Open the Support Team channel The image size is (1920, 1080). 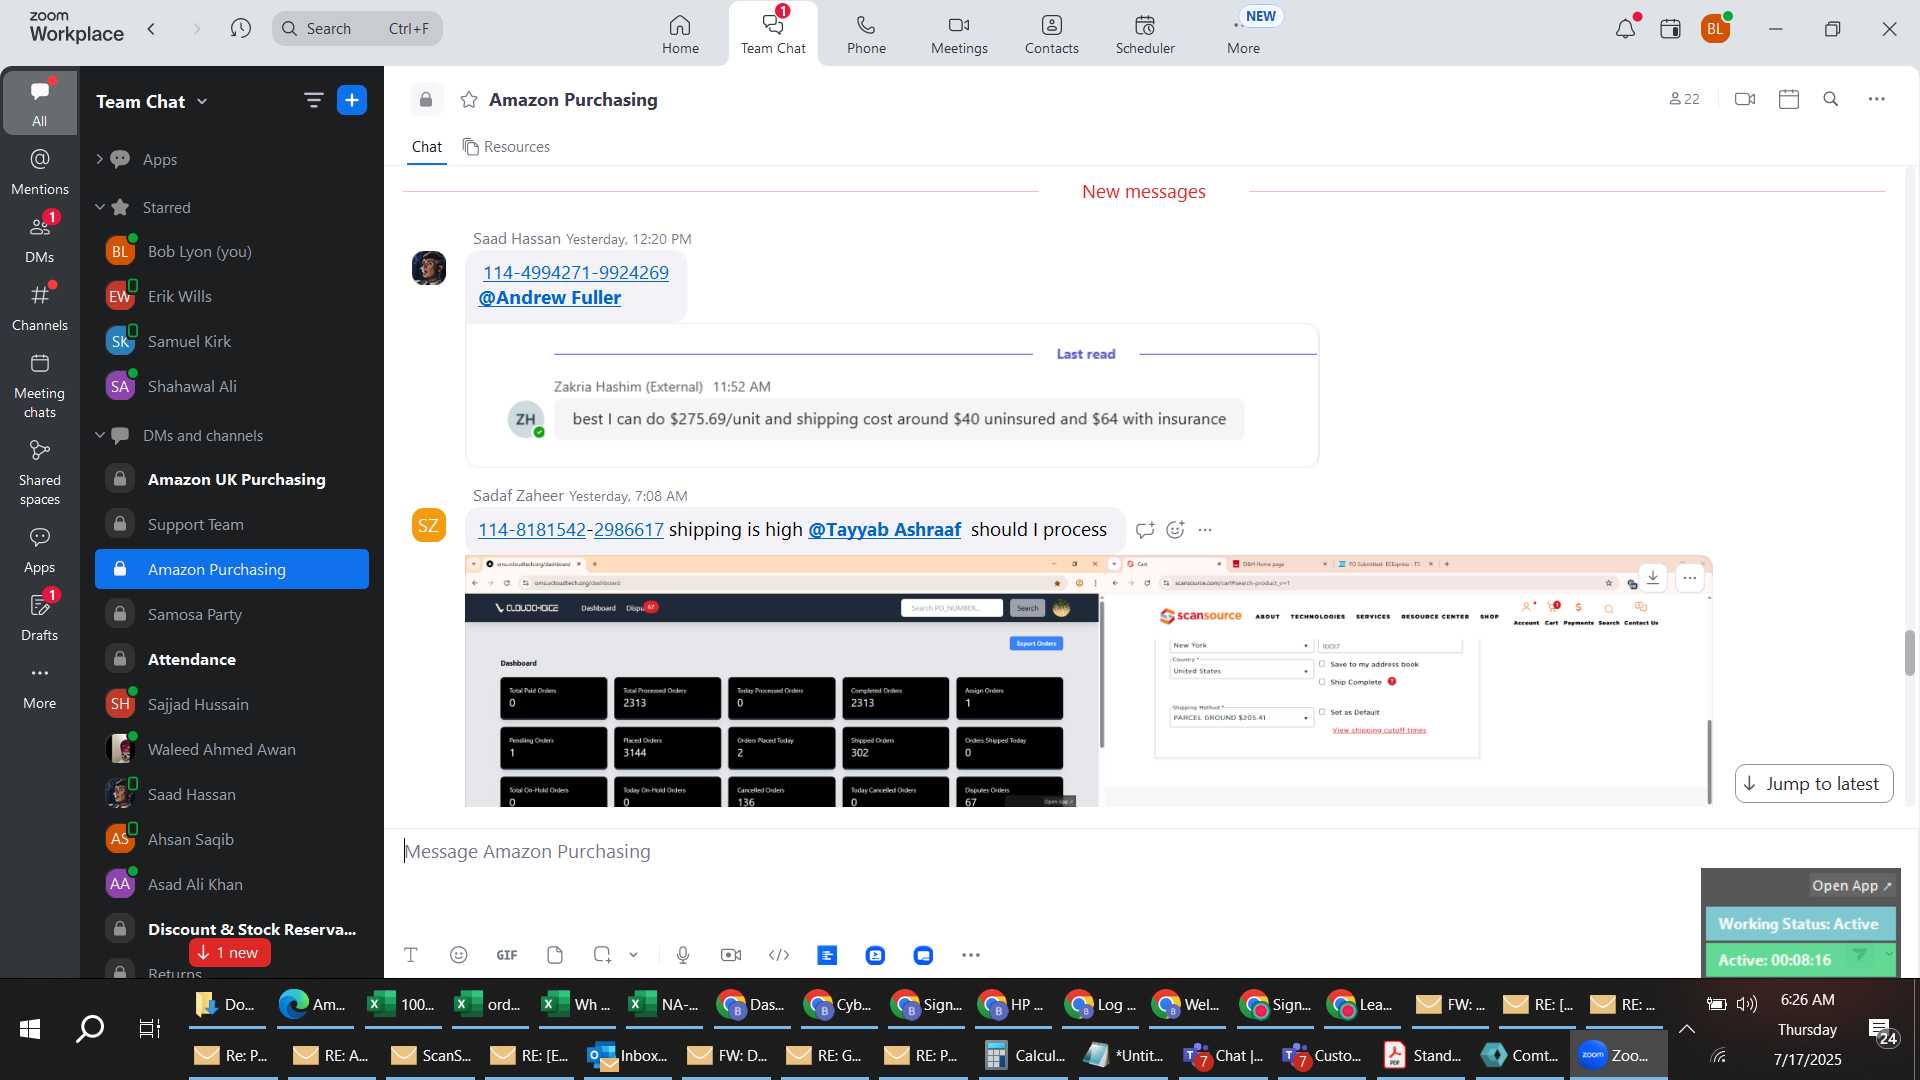pos(232,524)
